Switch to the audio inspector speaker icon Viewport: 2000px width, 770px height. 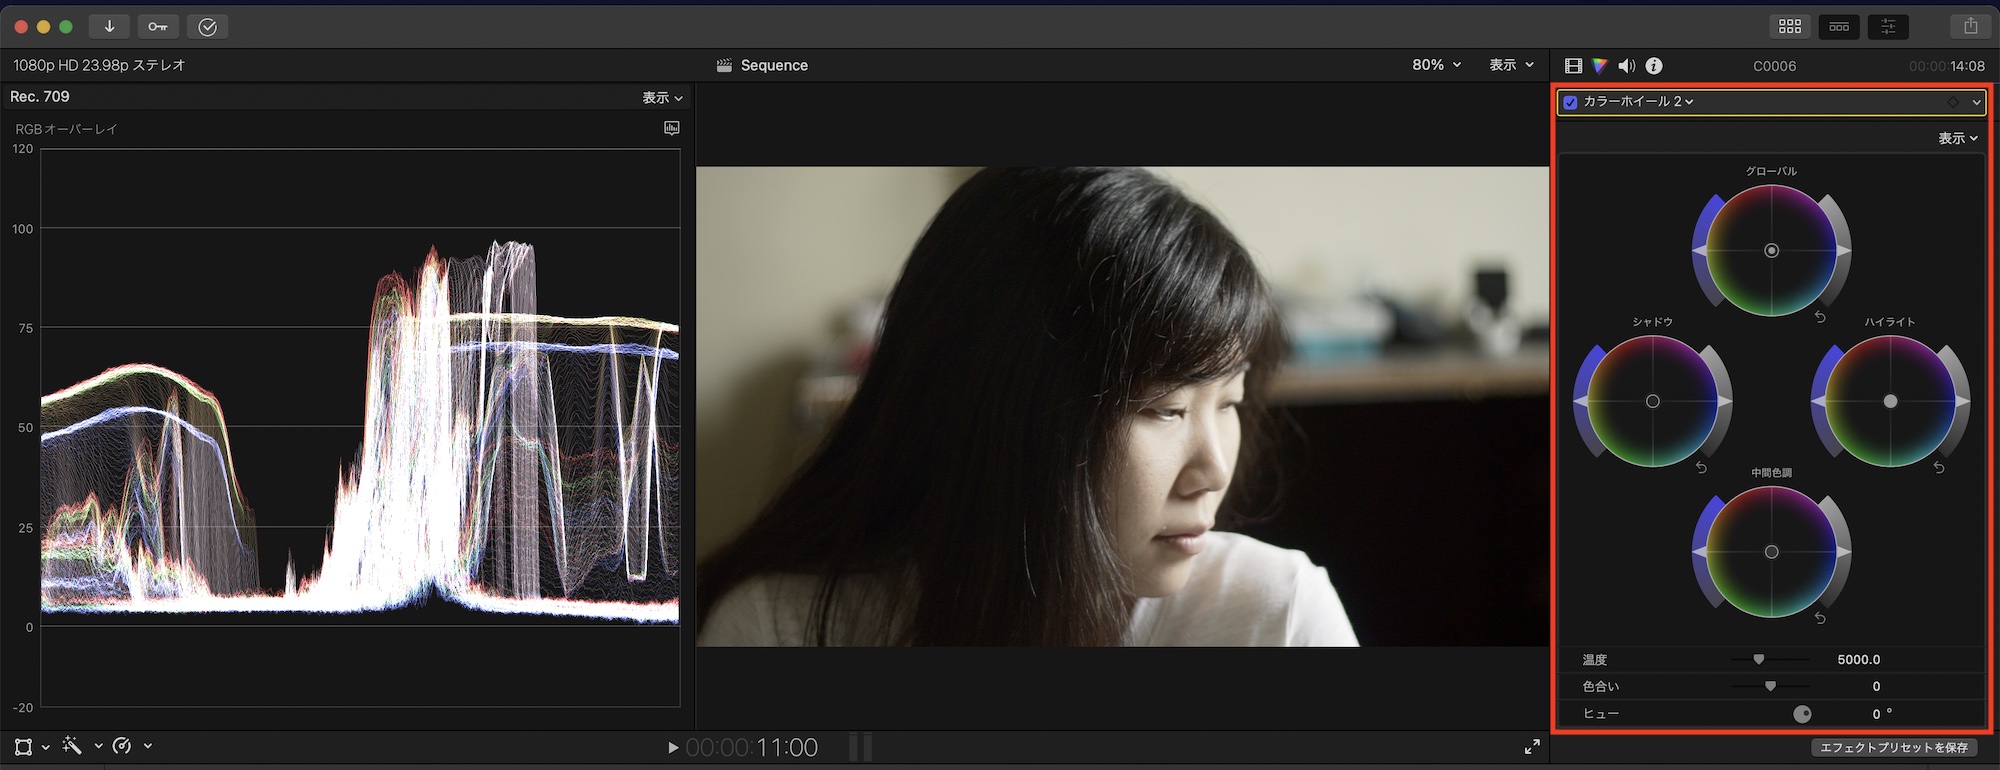coord(1627,66)
